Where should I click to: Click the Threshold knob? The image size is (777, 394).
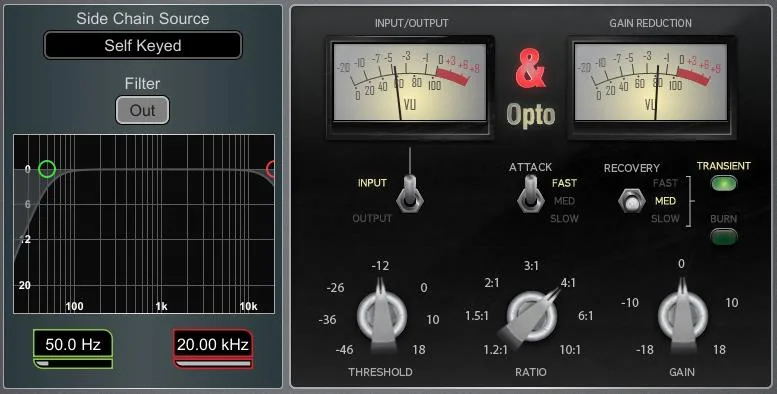(x=382, y=316)
